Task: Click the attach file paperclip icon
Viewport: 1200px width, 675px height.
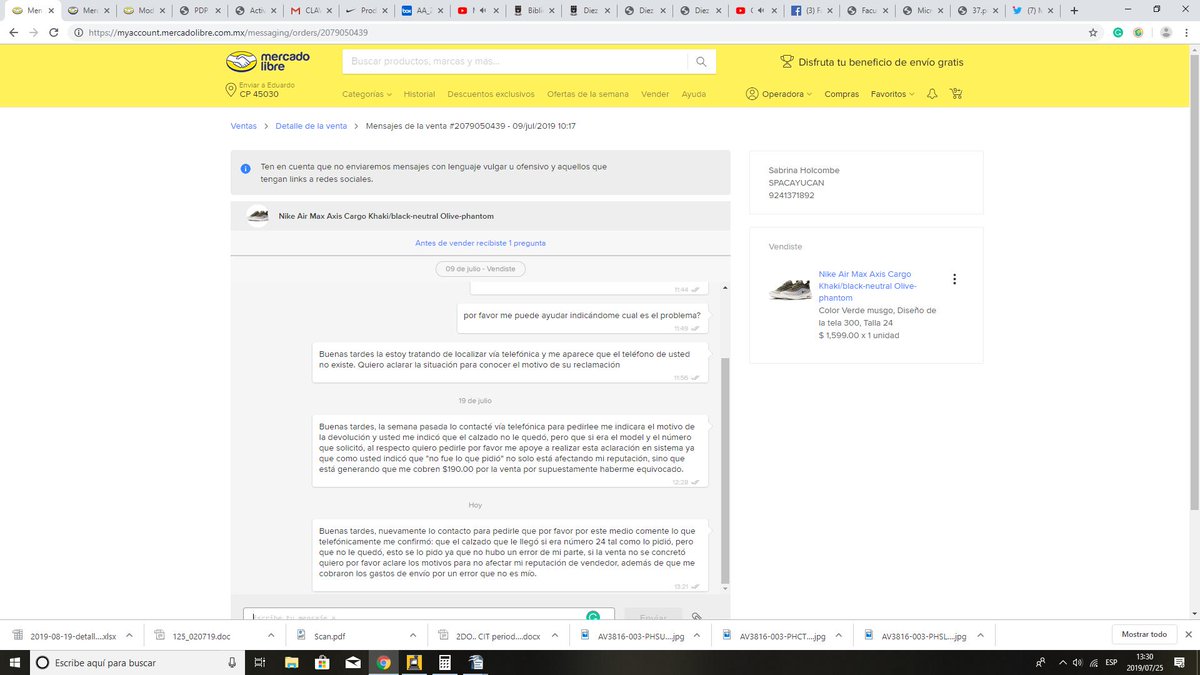Action: pos(696,618)
